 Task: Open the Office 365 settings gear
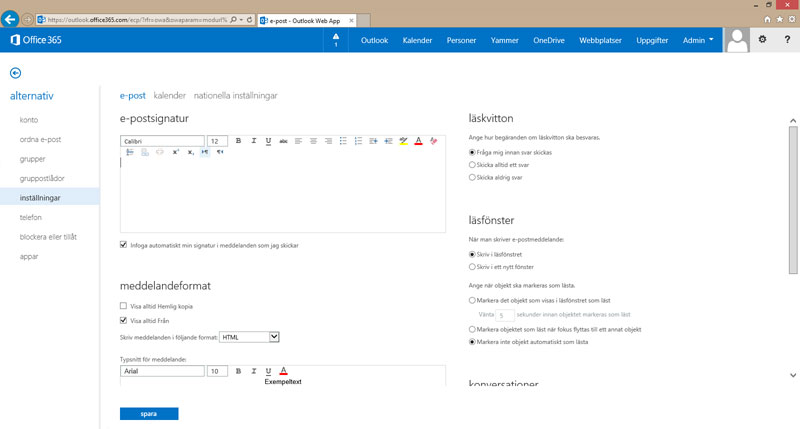coord(762,40)
